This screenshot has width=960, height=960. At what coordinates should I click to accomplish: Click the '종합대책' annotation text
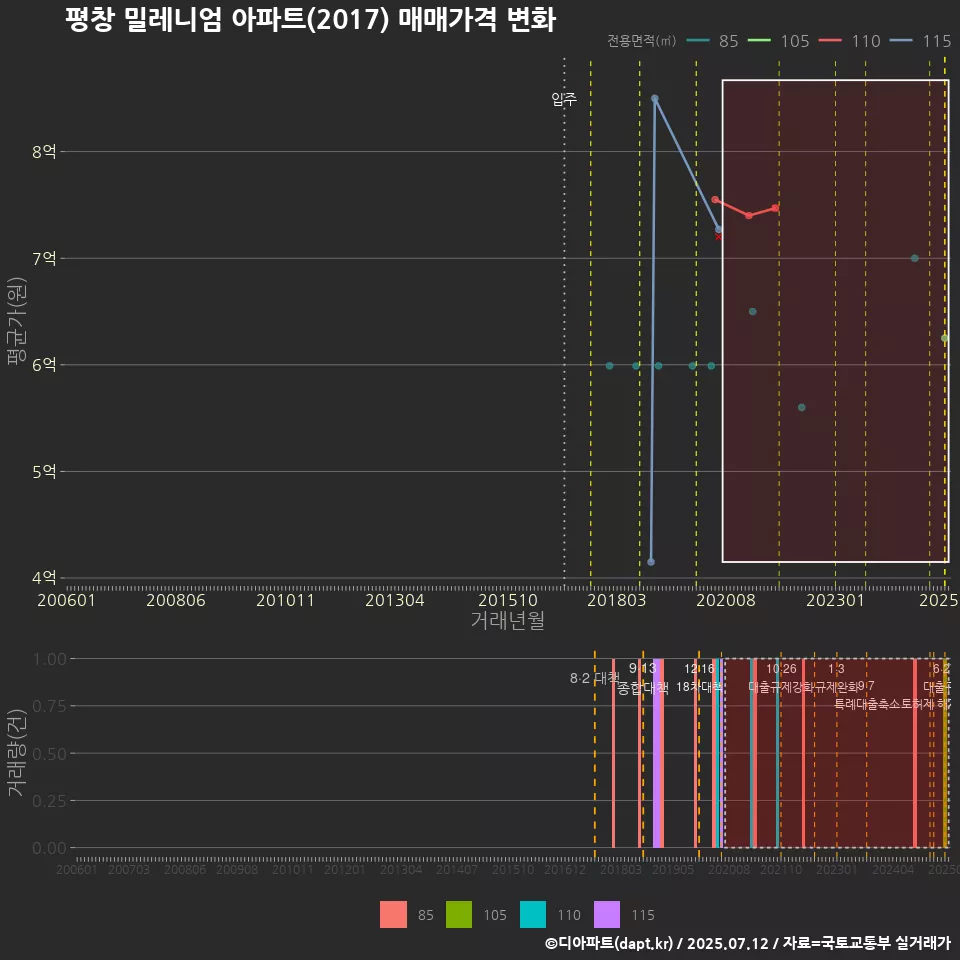642,688
